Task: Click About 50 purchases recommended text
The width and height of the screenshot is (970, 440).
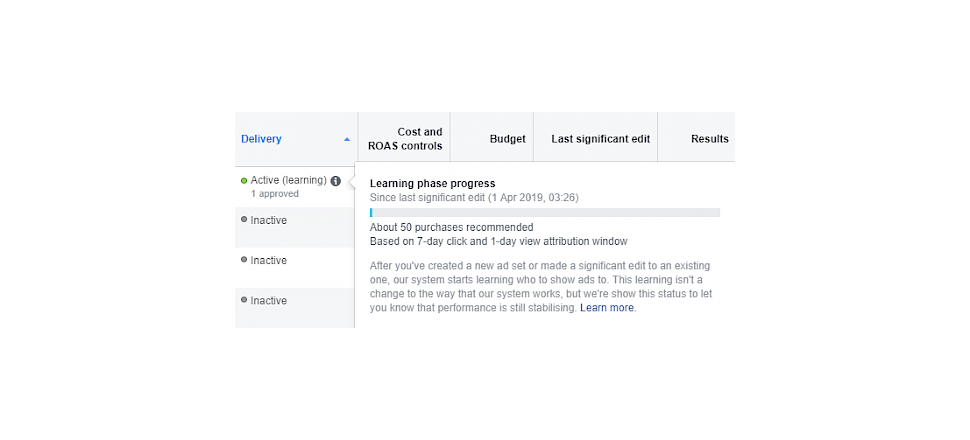Action: click(x=452, y=227)
